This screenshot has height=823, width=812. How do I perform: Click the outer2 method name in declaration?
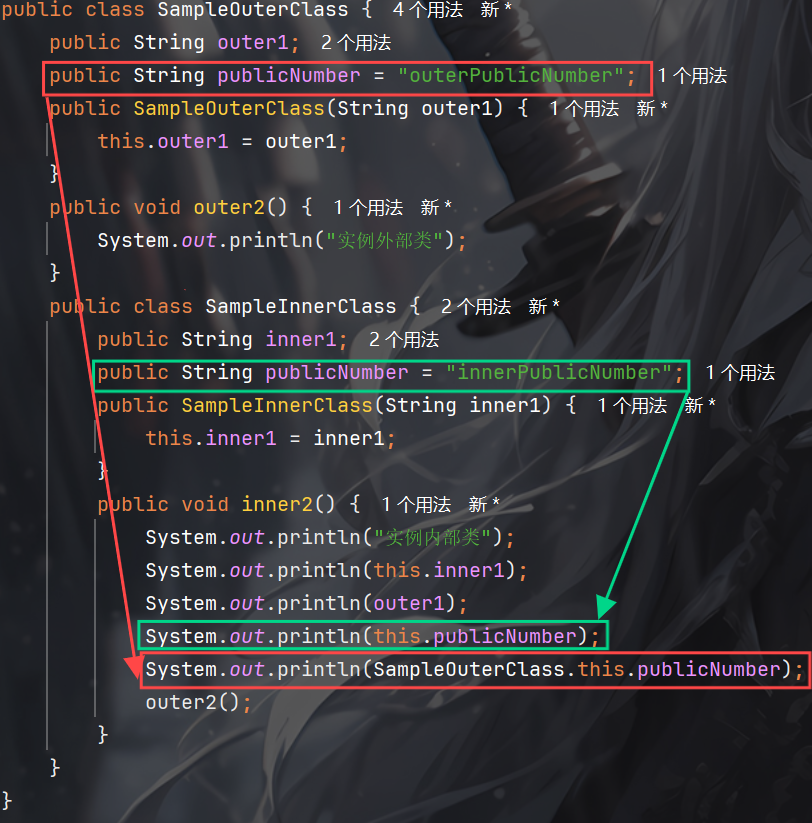229,208
